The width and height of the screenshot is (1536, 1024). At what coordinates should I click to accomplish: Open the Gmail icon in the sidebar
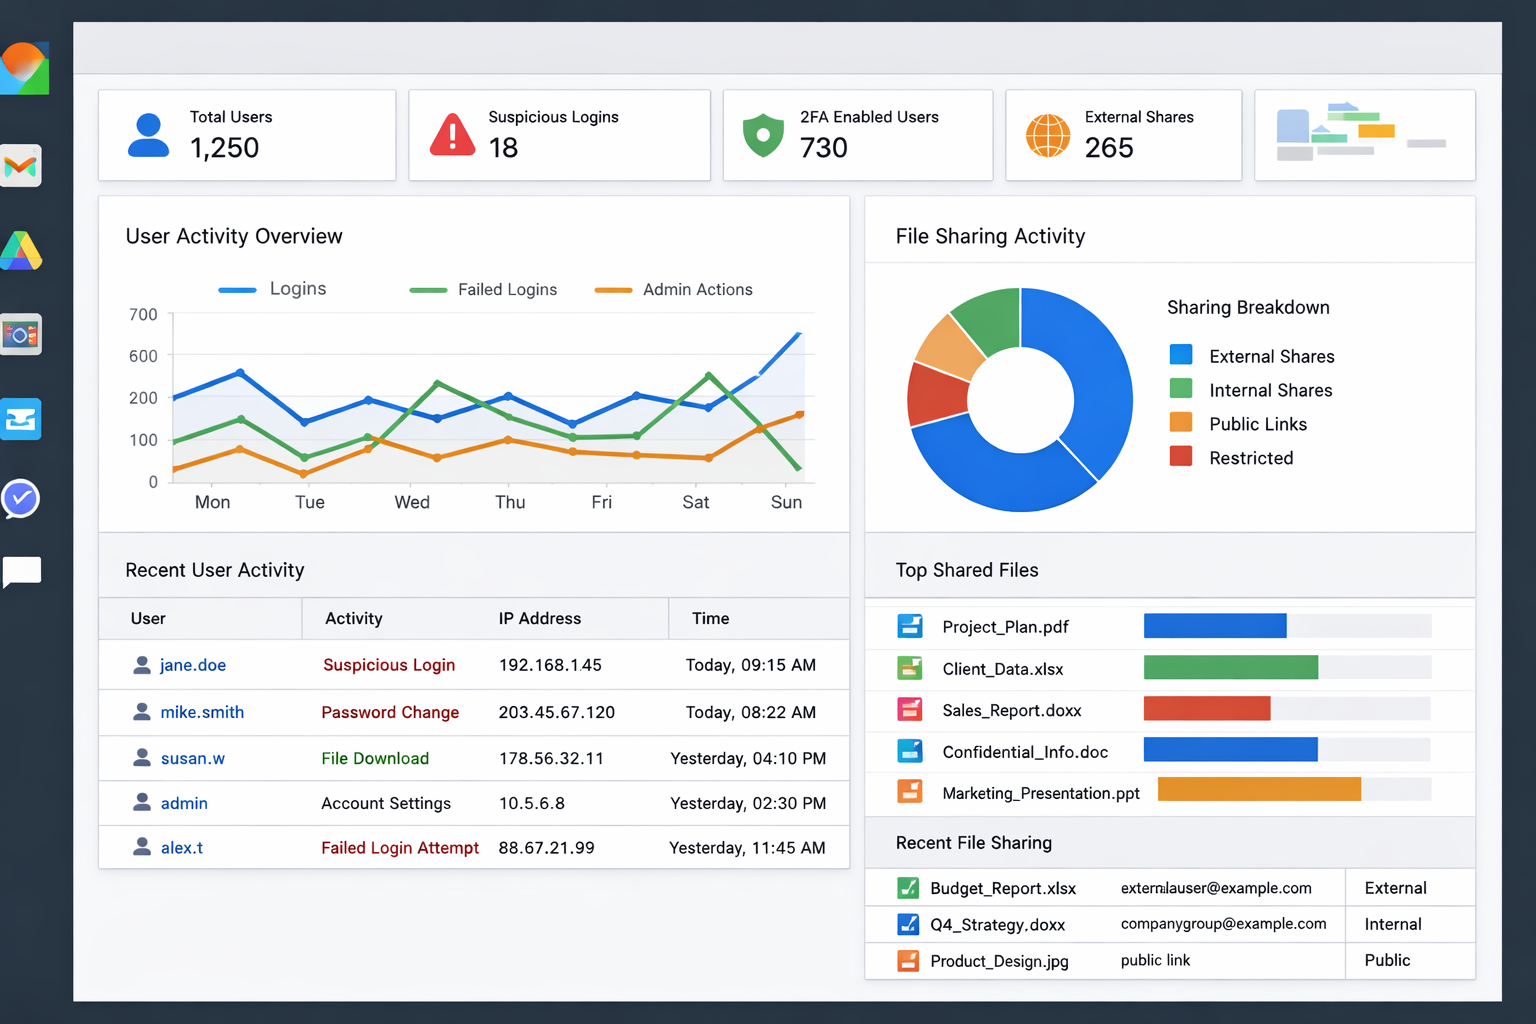pyautogui.click(x=21, y=165)
